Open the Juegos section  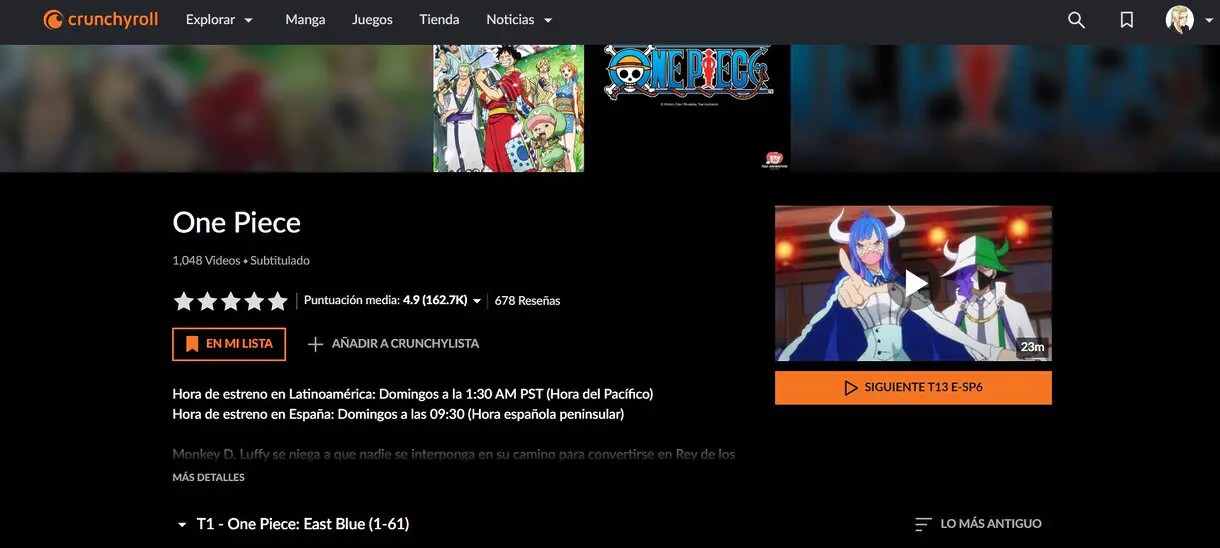[x=372, y=20]
